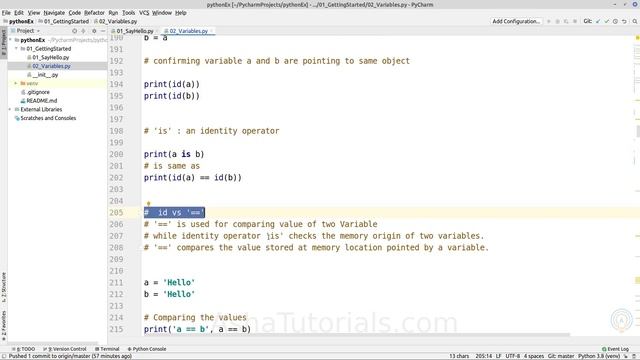Open Git history clock icon
Screen dimensions: 640x360
pos(616,21)
